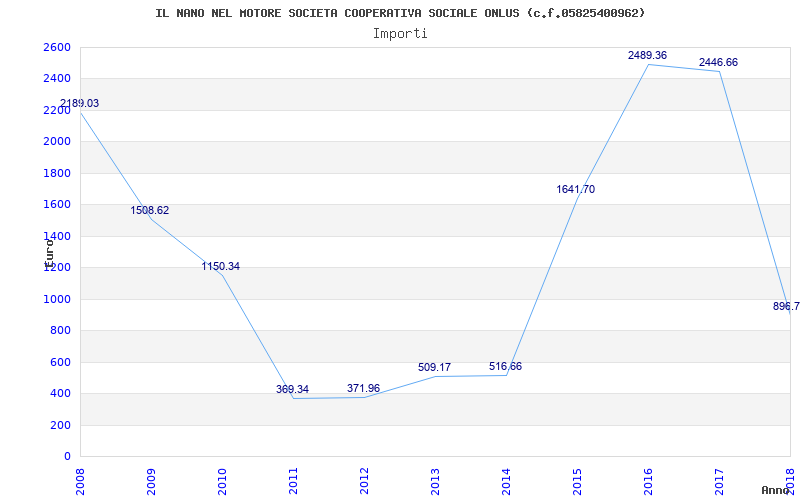Click the 'Euro' y-axis title
800x500 pixels.
49,253
